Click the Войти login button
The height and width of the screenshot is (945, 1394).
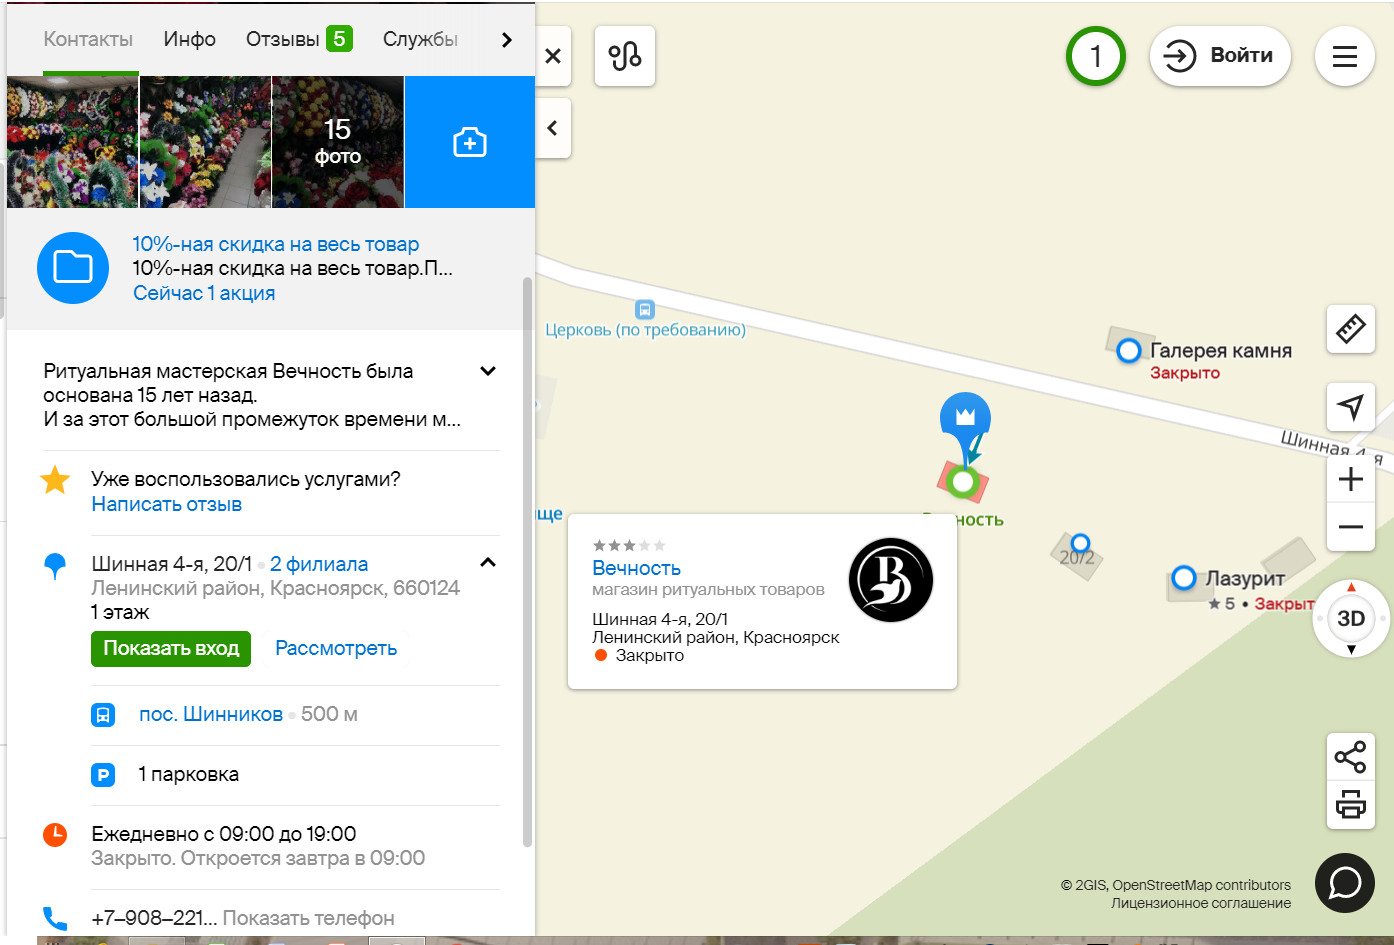pyautogui.click(x=1220, y=56)
